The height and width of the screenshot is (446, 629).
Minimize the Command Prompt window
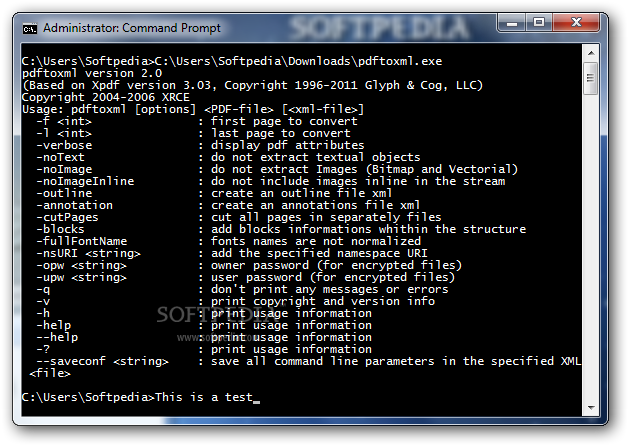(x=512, y=22)
